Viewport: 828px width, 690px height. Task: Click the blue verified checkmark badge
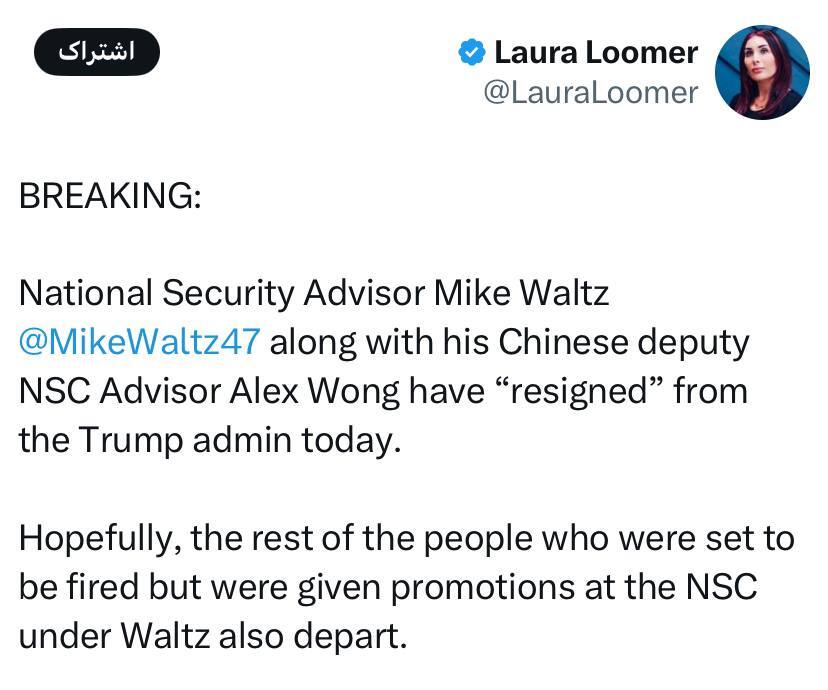tap(472, 52)
